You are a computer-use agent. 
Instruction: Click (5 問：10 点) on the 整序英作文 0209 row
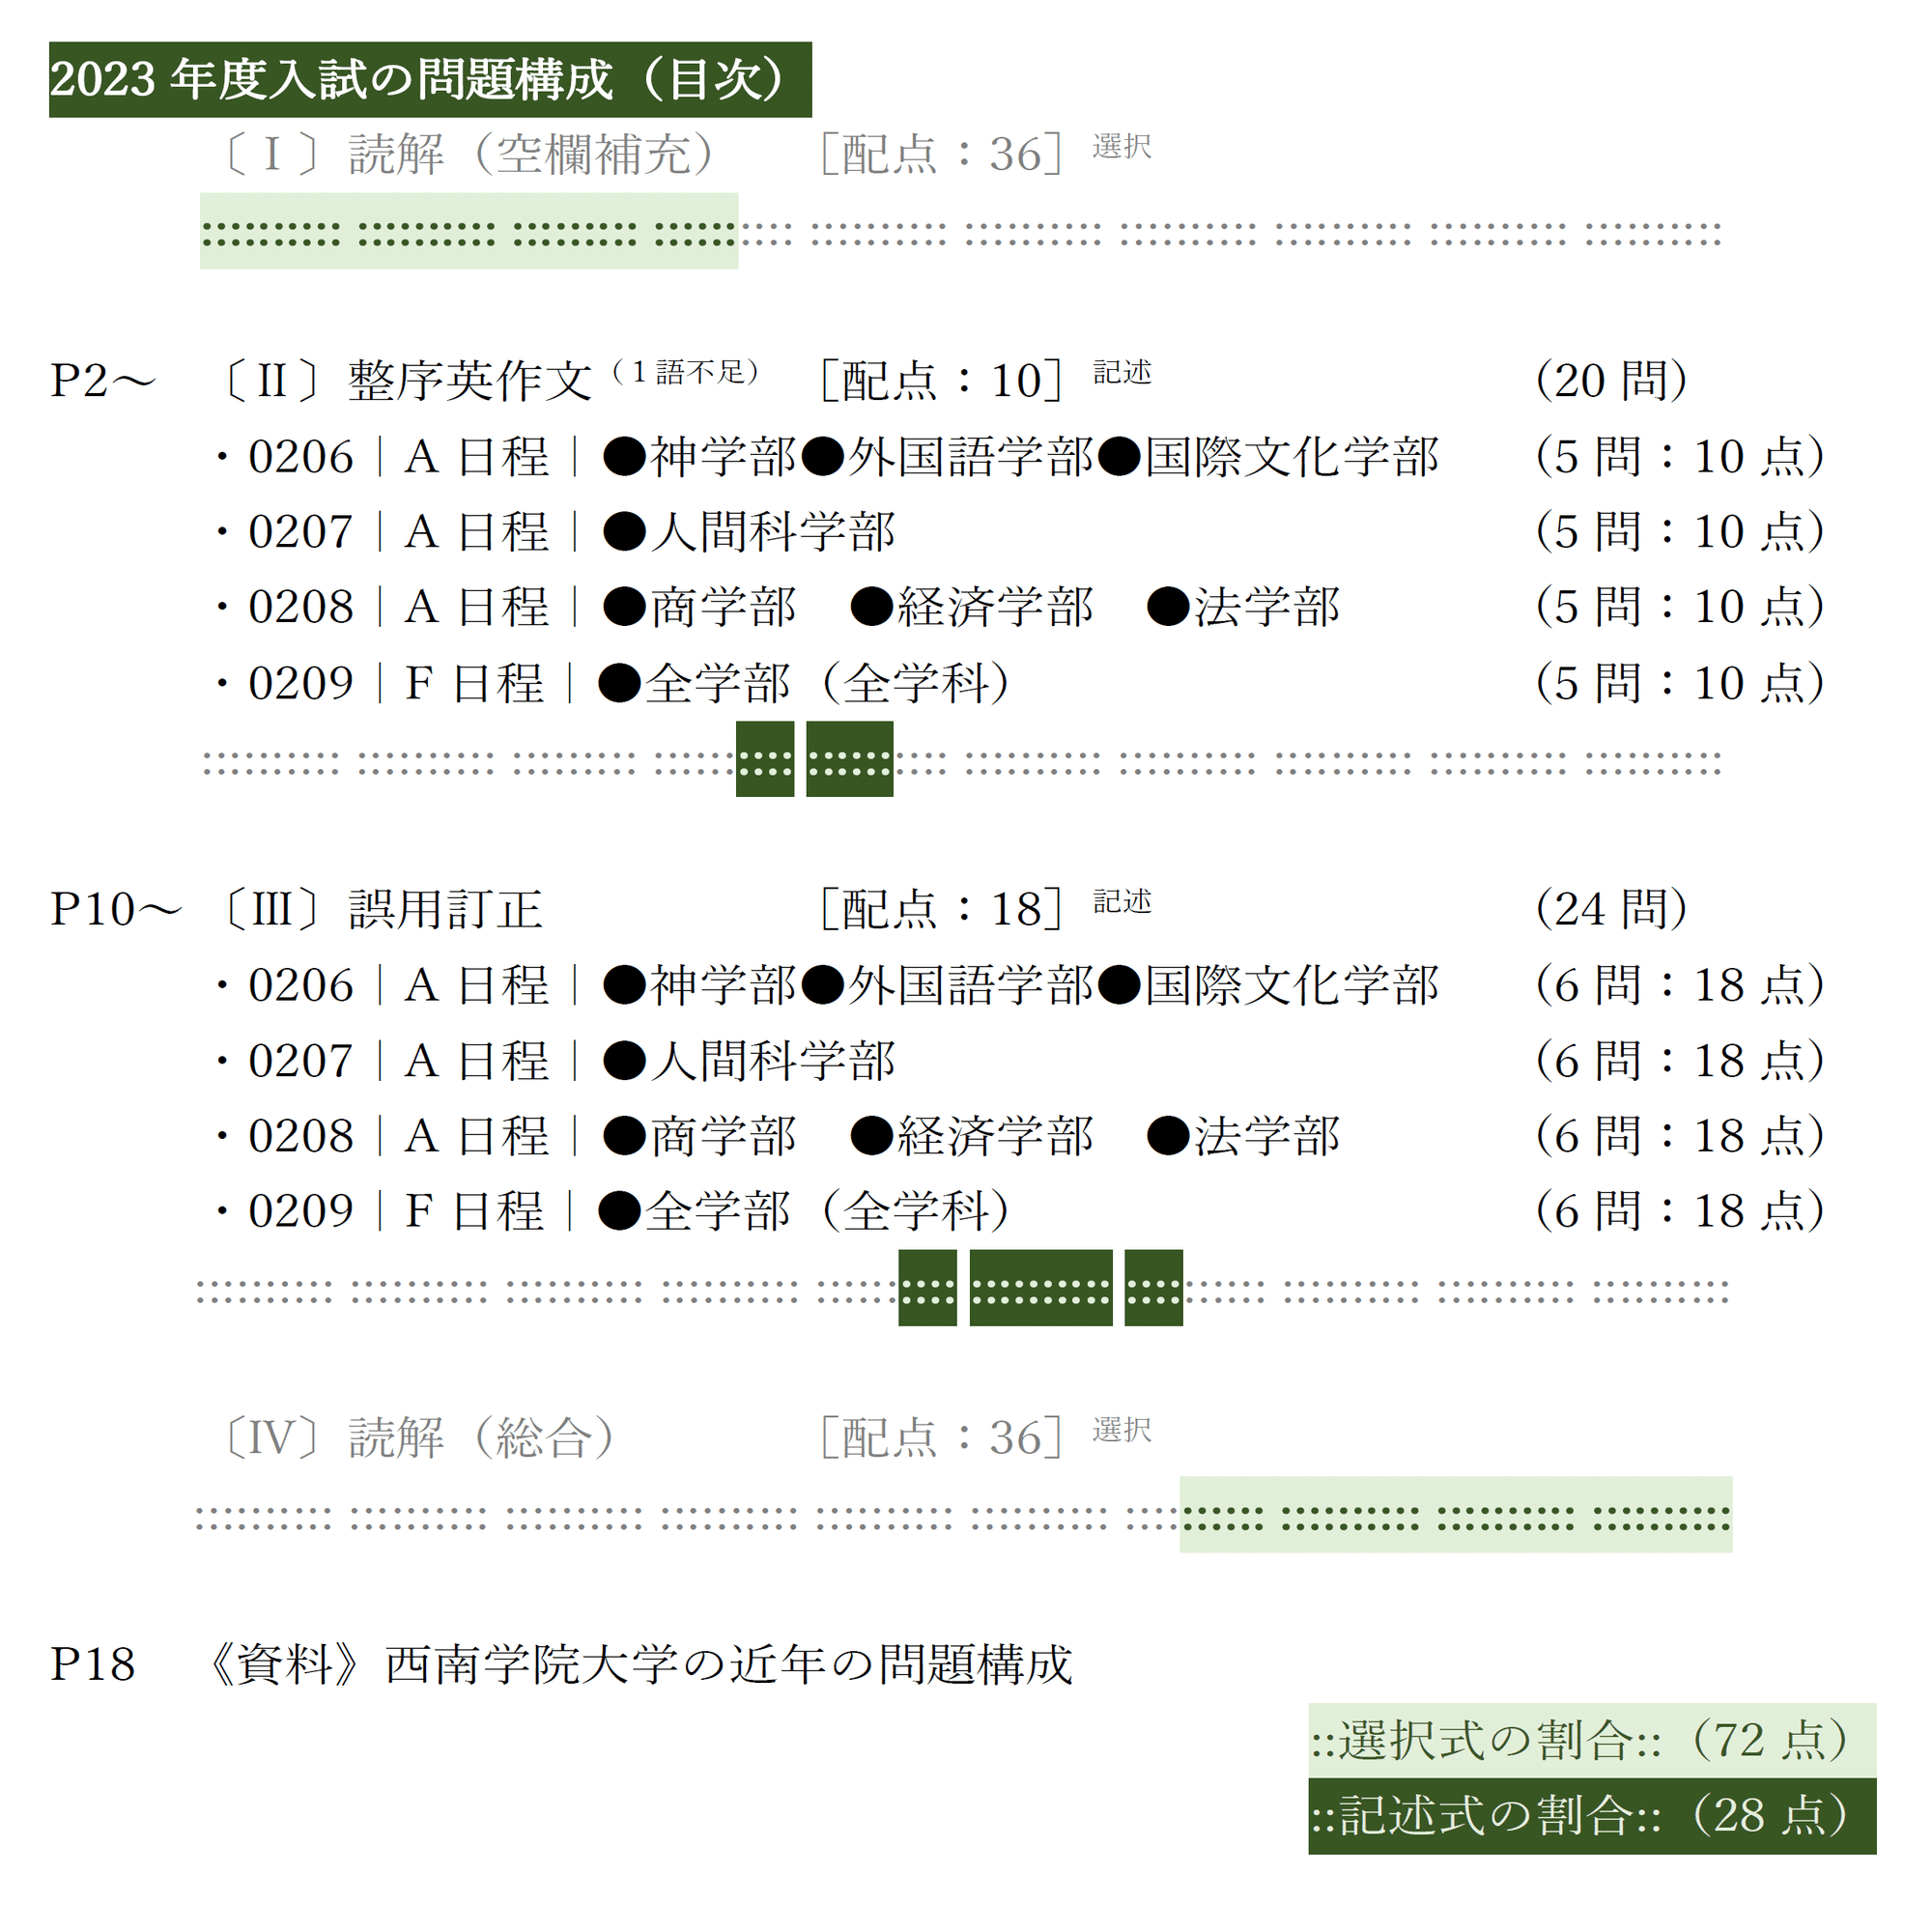(1680, 683)
